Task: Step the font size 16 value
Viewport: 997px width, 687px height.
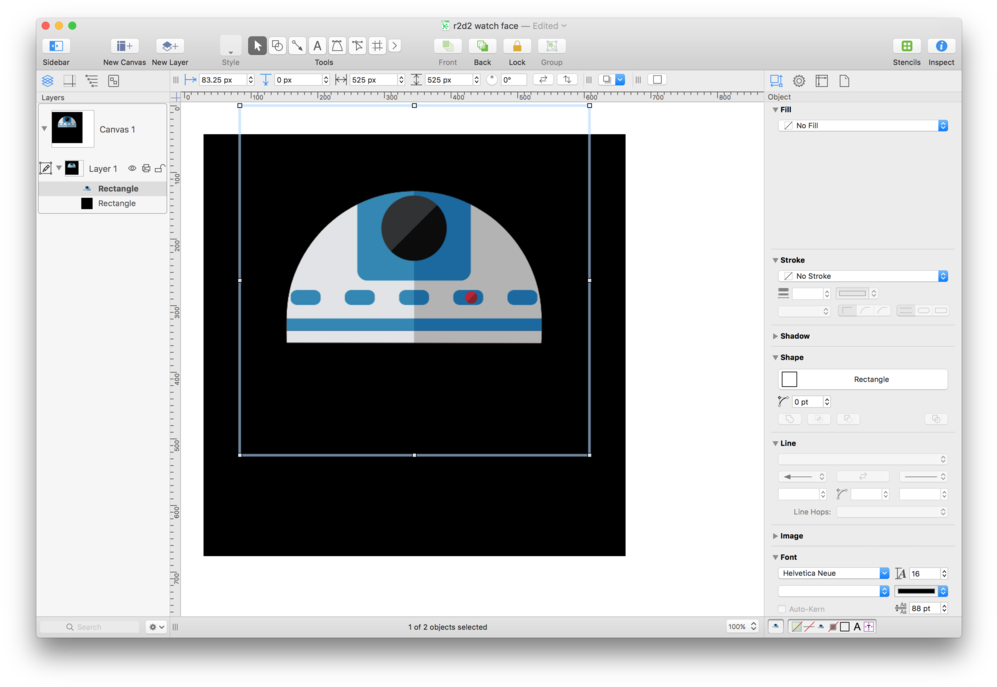Action: [944, 573]
